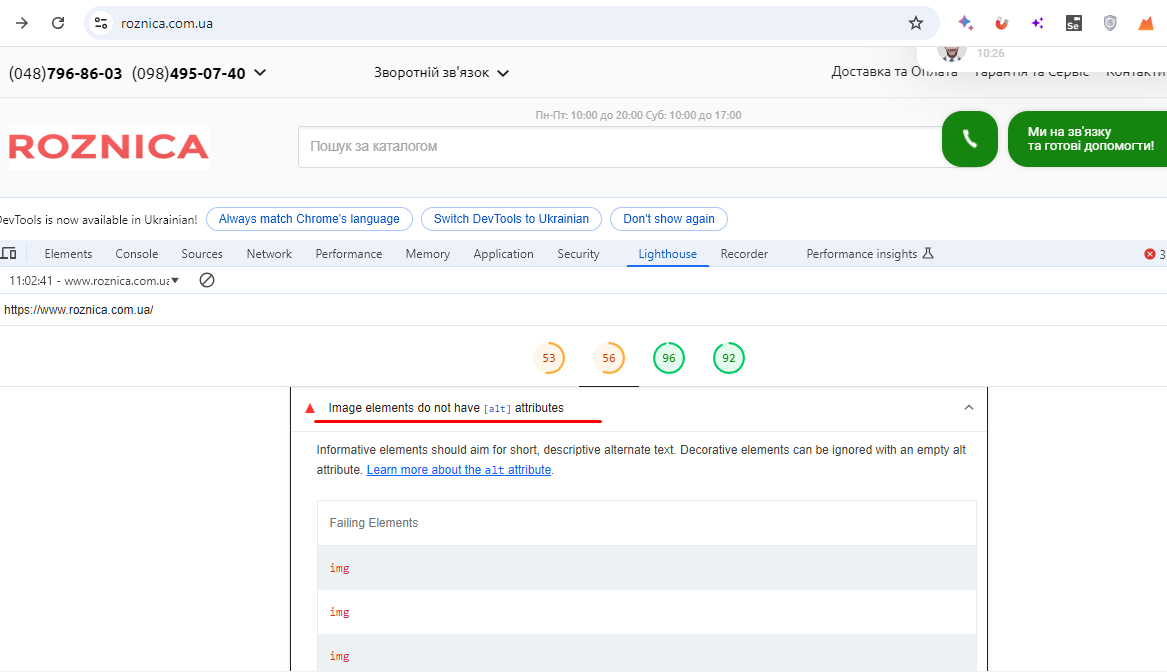Click the red error count indicator

[1154, 254]
